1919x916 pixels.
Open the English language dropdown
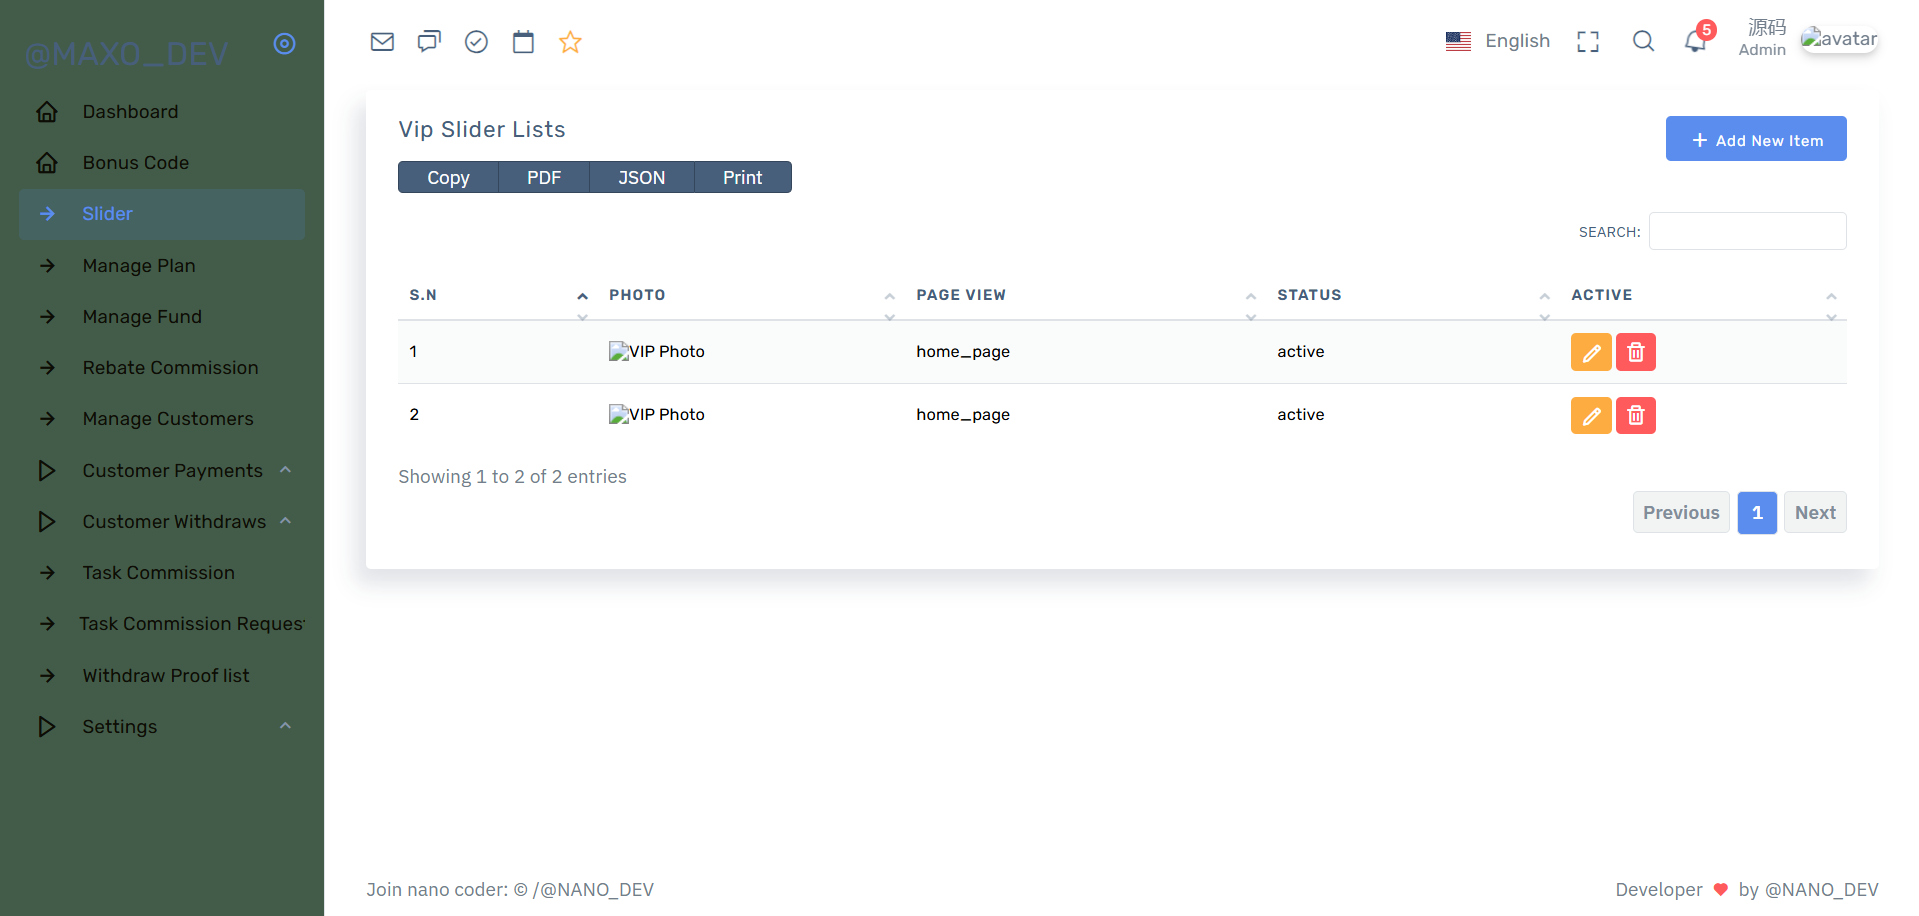[x=1498, y=41]
